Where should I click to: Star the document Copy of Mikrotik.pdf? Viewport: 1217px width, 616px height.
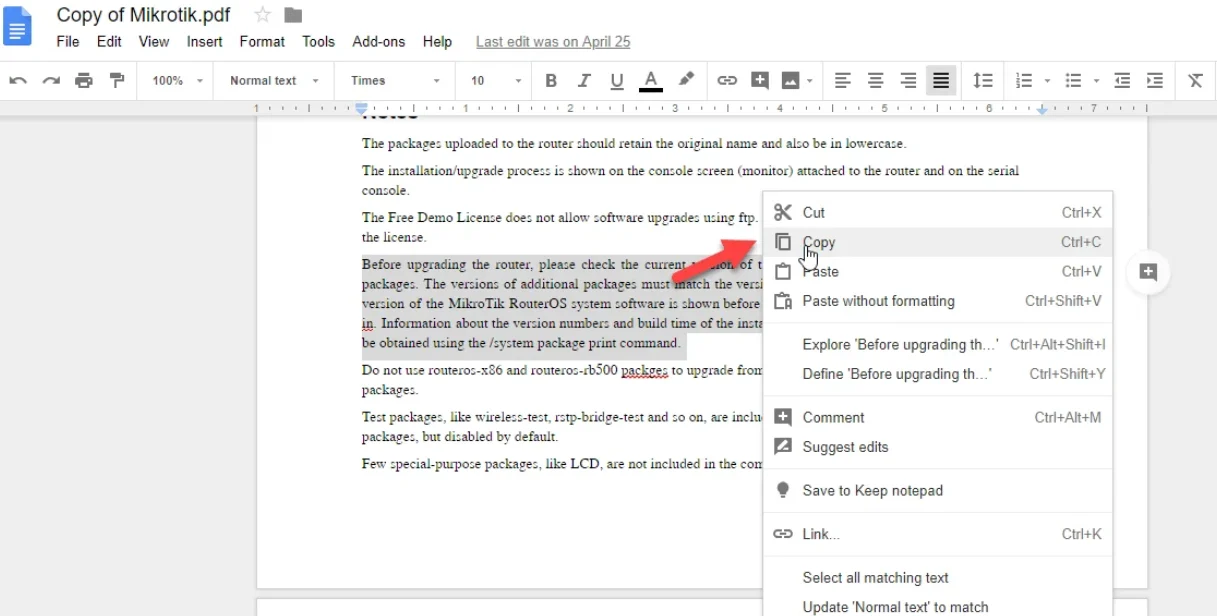click(x=263, y=15)
